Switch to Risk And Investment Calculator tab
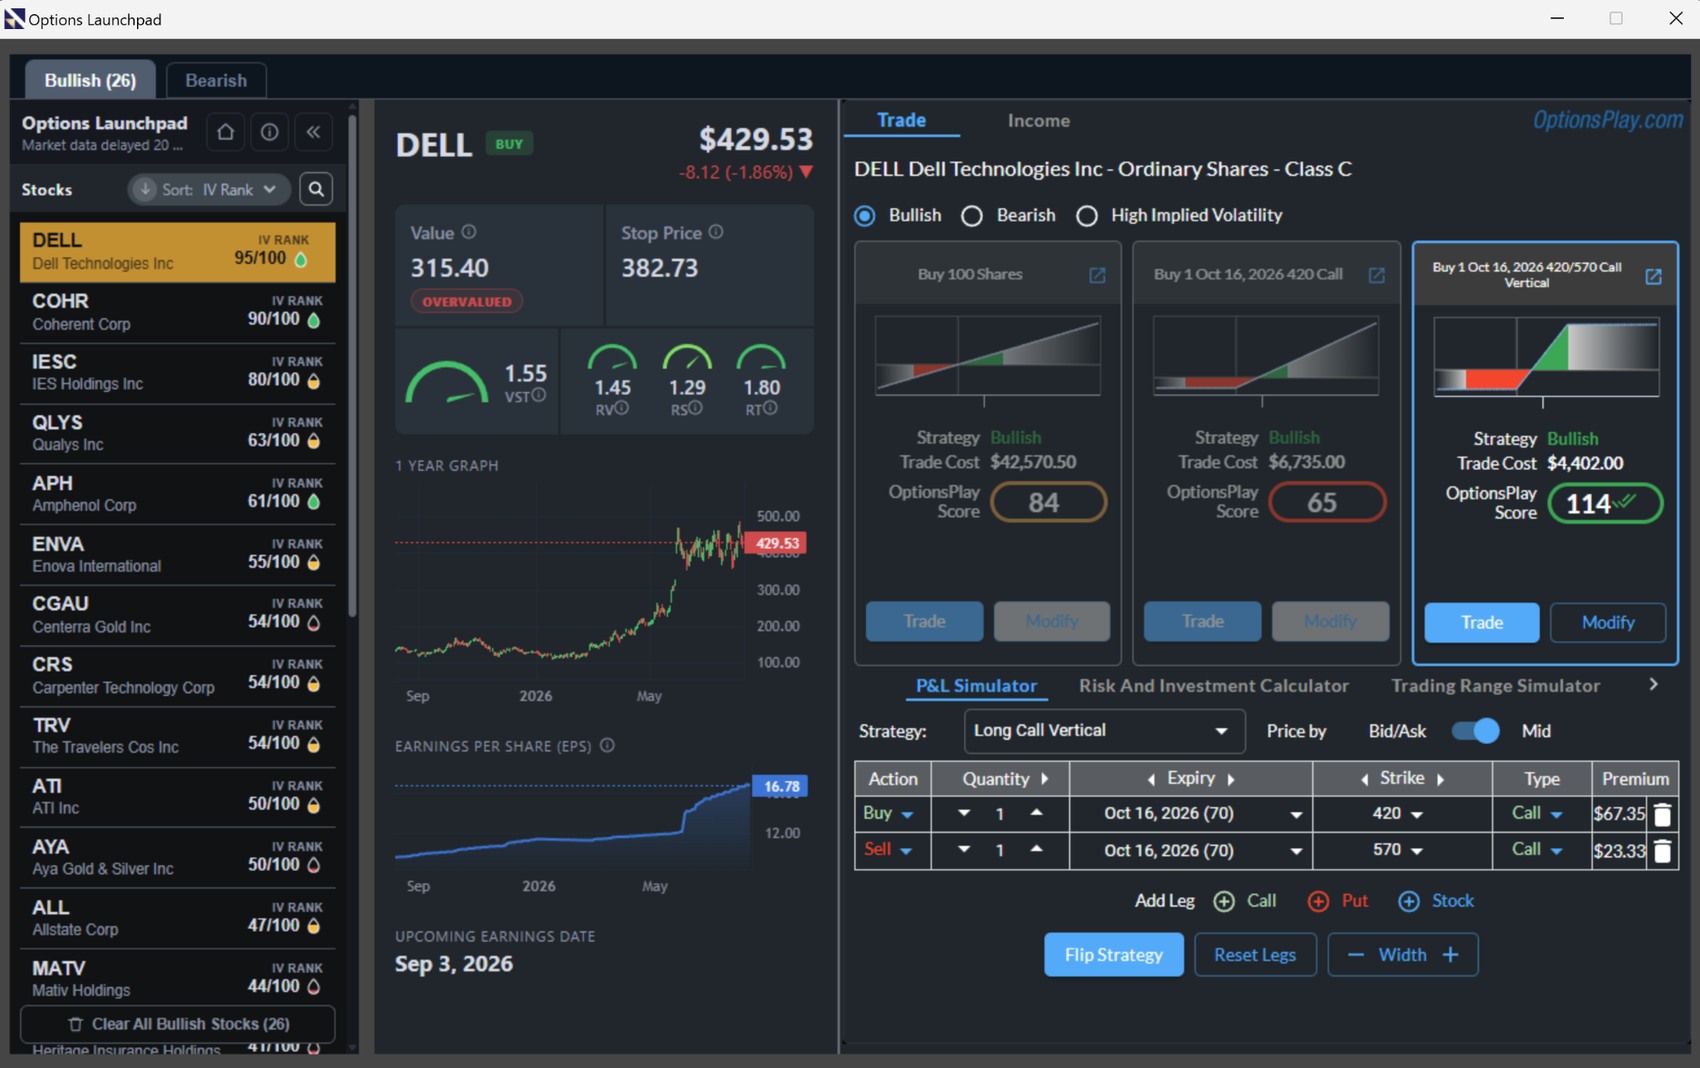The image size is (1700, 1068). 1213,686
